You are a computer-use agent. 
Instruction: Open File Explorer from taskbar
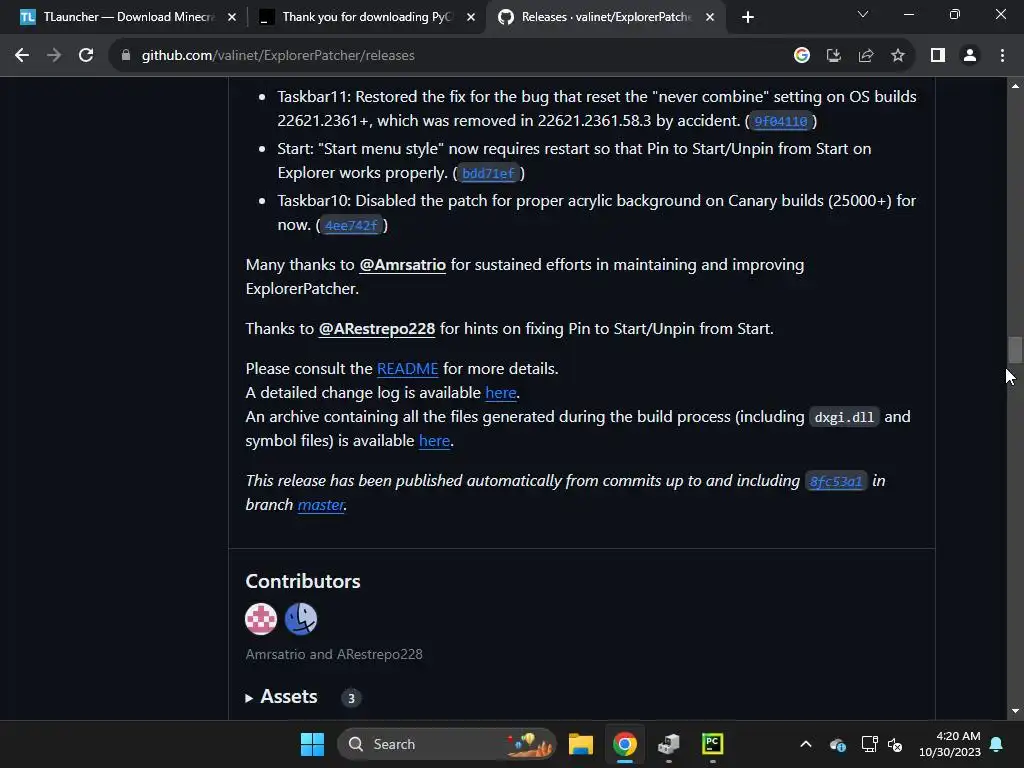pos(581,744)
